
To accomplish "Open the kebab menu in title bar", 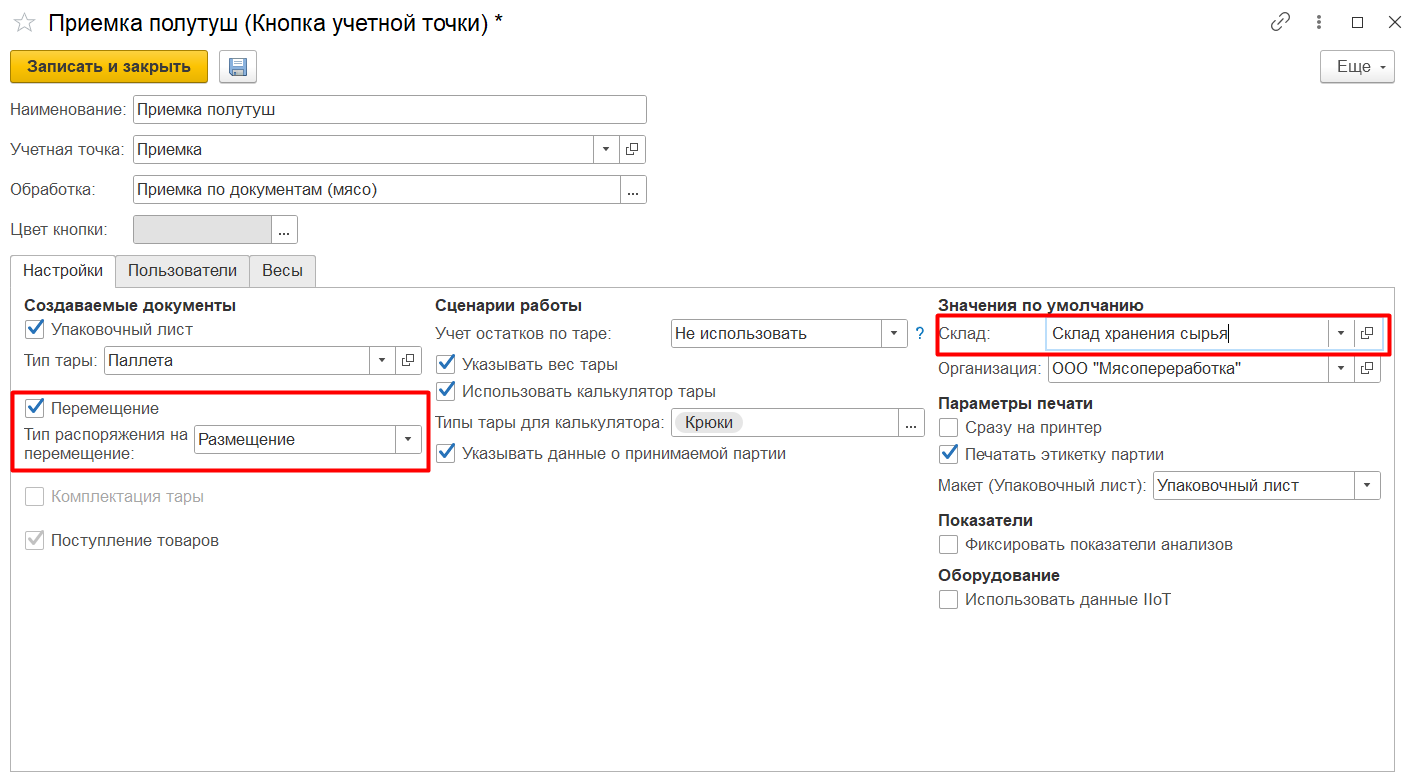I will 1320,23.
